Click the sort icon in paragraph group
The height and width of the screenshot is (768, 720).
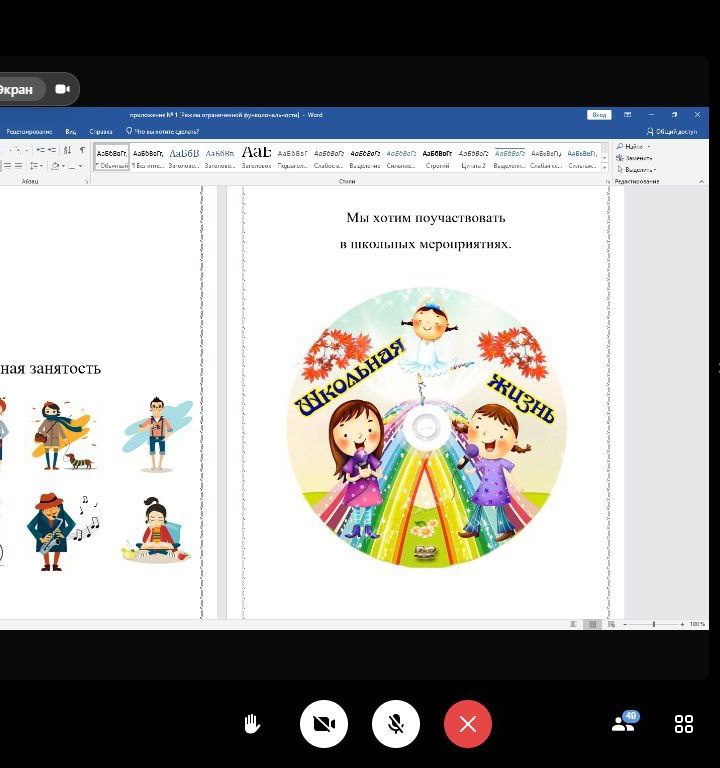67,150
